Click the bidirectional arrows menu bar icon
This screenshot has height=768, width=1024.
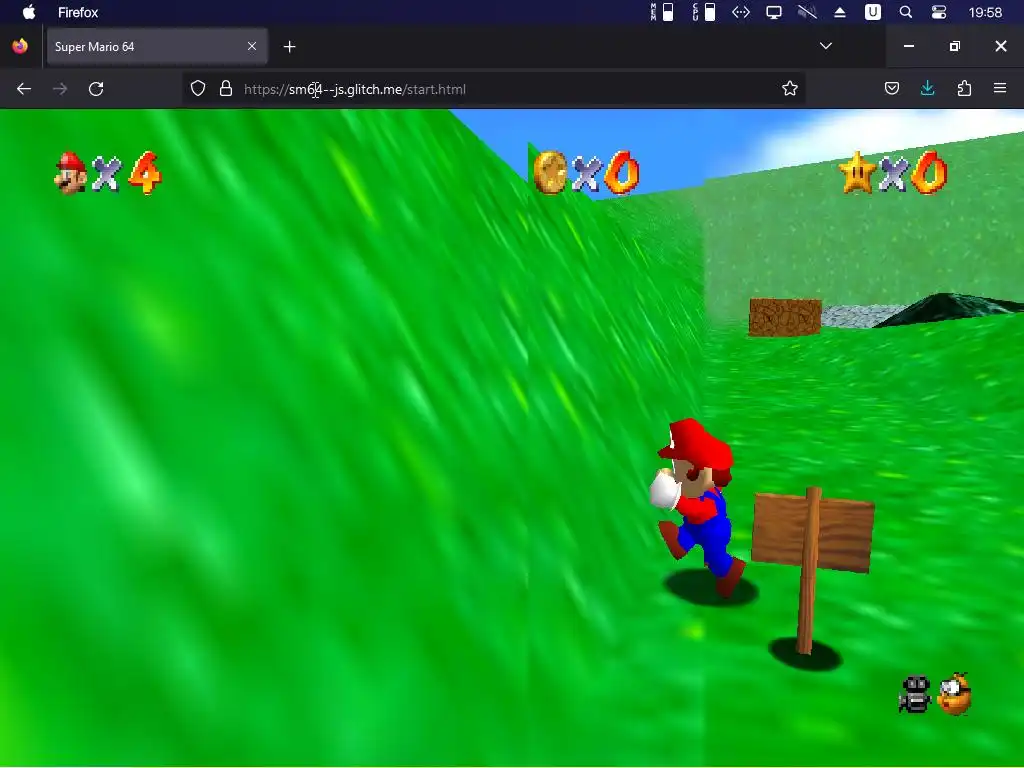[x=741, y=12]
